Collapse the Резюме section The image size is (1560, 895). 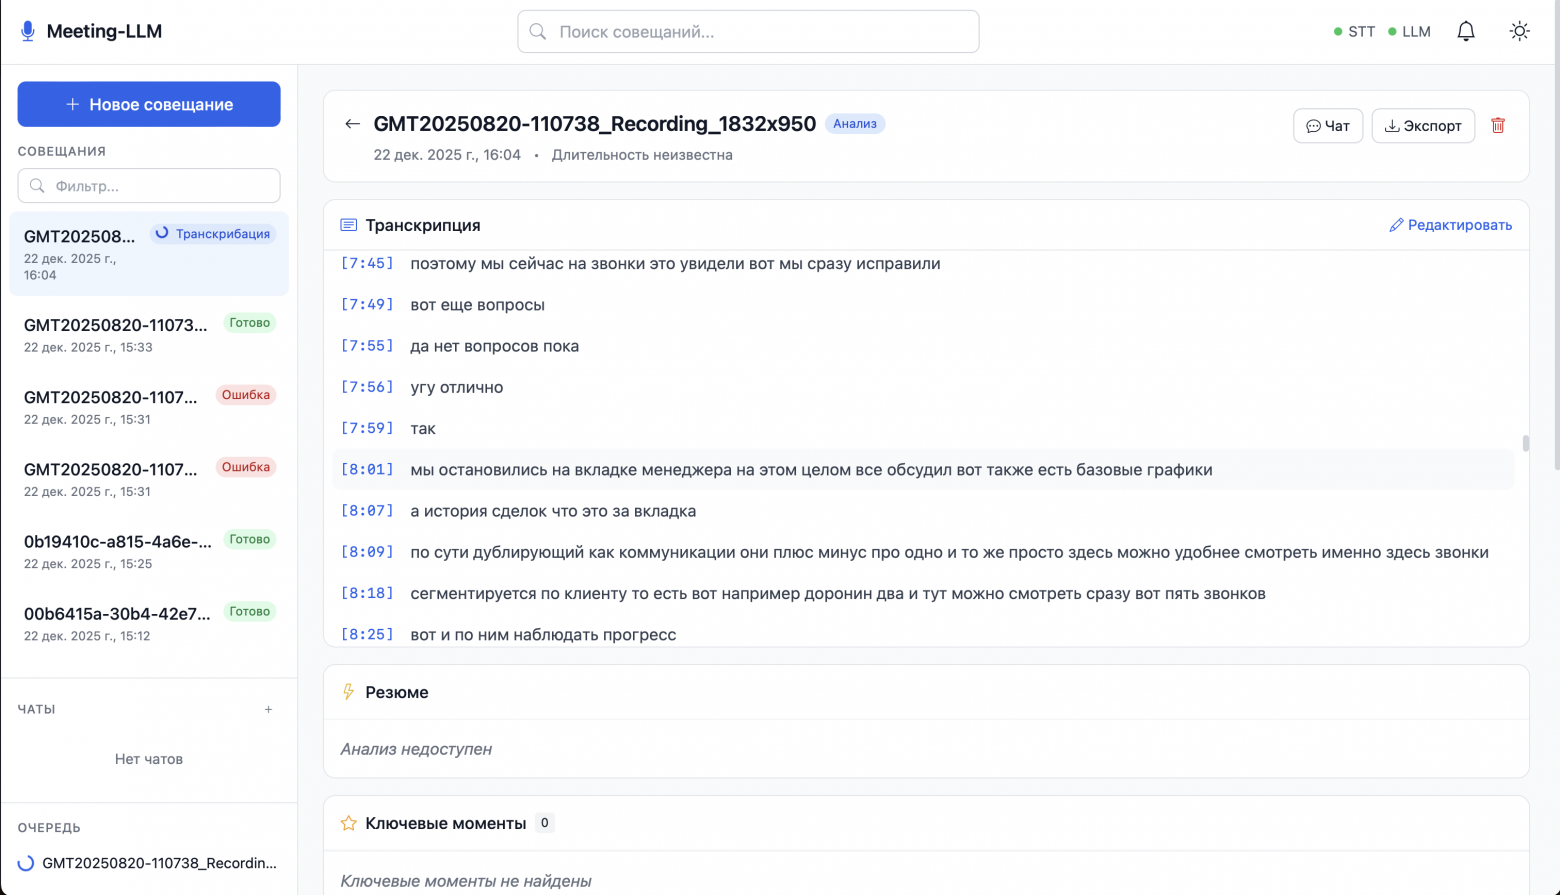(x=398, y=691)
